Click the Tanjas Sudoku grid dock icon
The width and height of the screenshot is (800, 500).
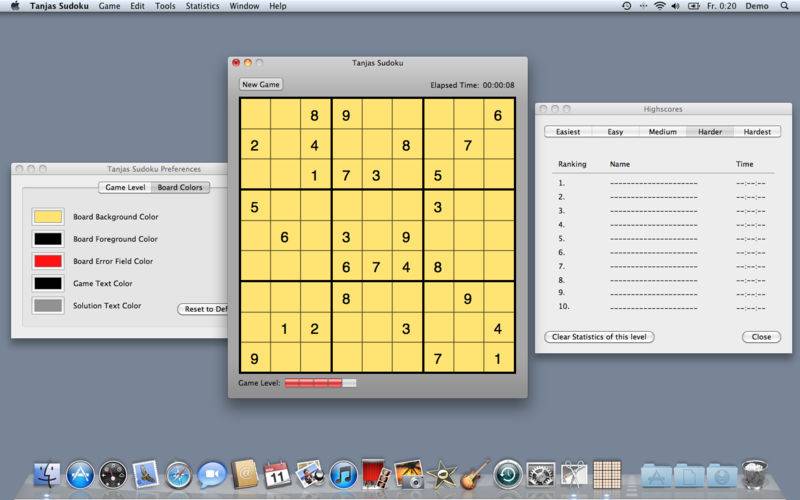pyautogui.click(x=607, y=474)
